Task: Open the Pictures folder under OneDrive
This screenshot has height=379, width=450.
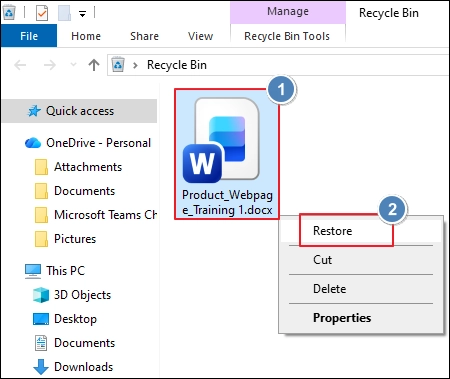Action: point(75,239)
